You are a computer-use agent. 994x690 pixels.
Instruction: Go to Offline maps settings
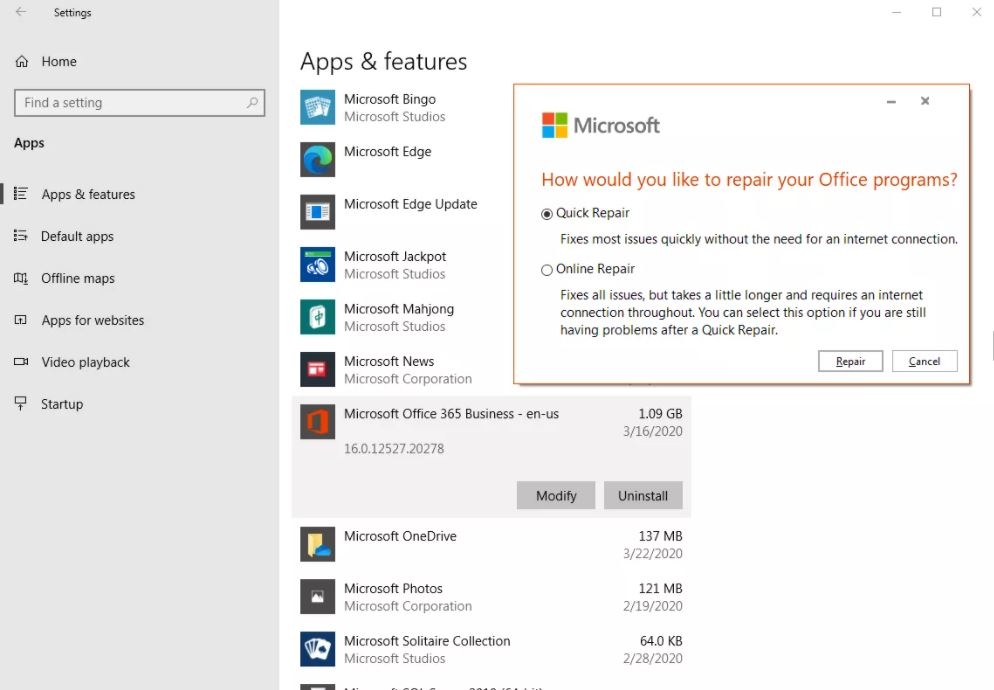pos(77,279)
